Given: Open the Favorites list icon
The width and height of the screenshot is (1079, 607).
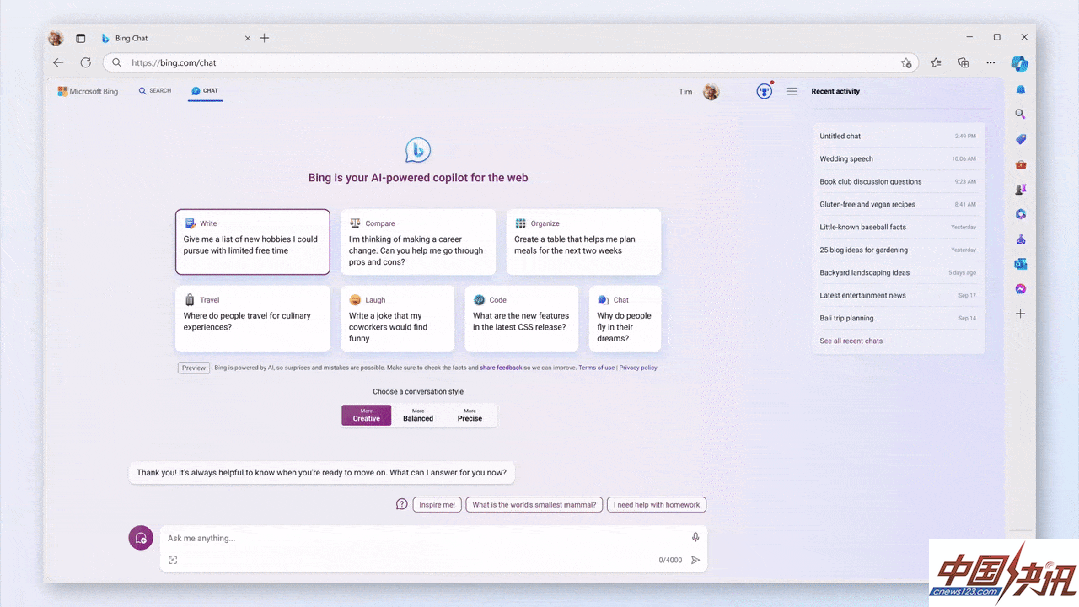Looking at the screenshot, I should [936, 63].
